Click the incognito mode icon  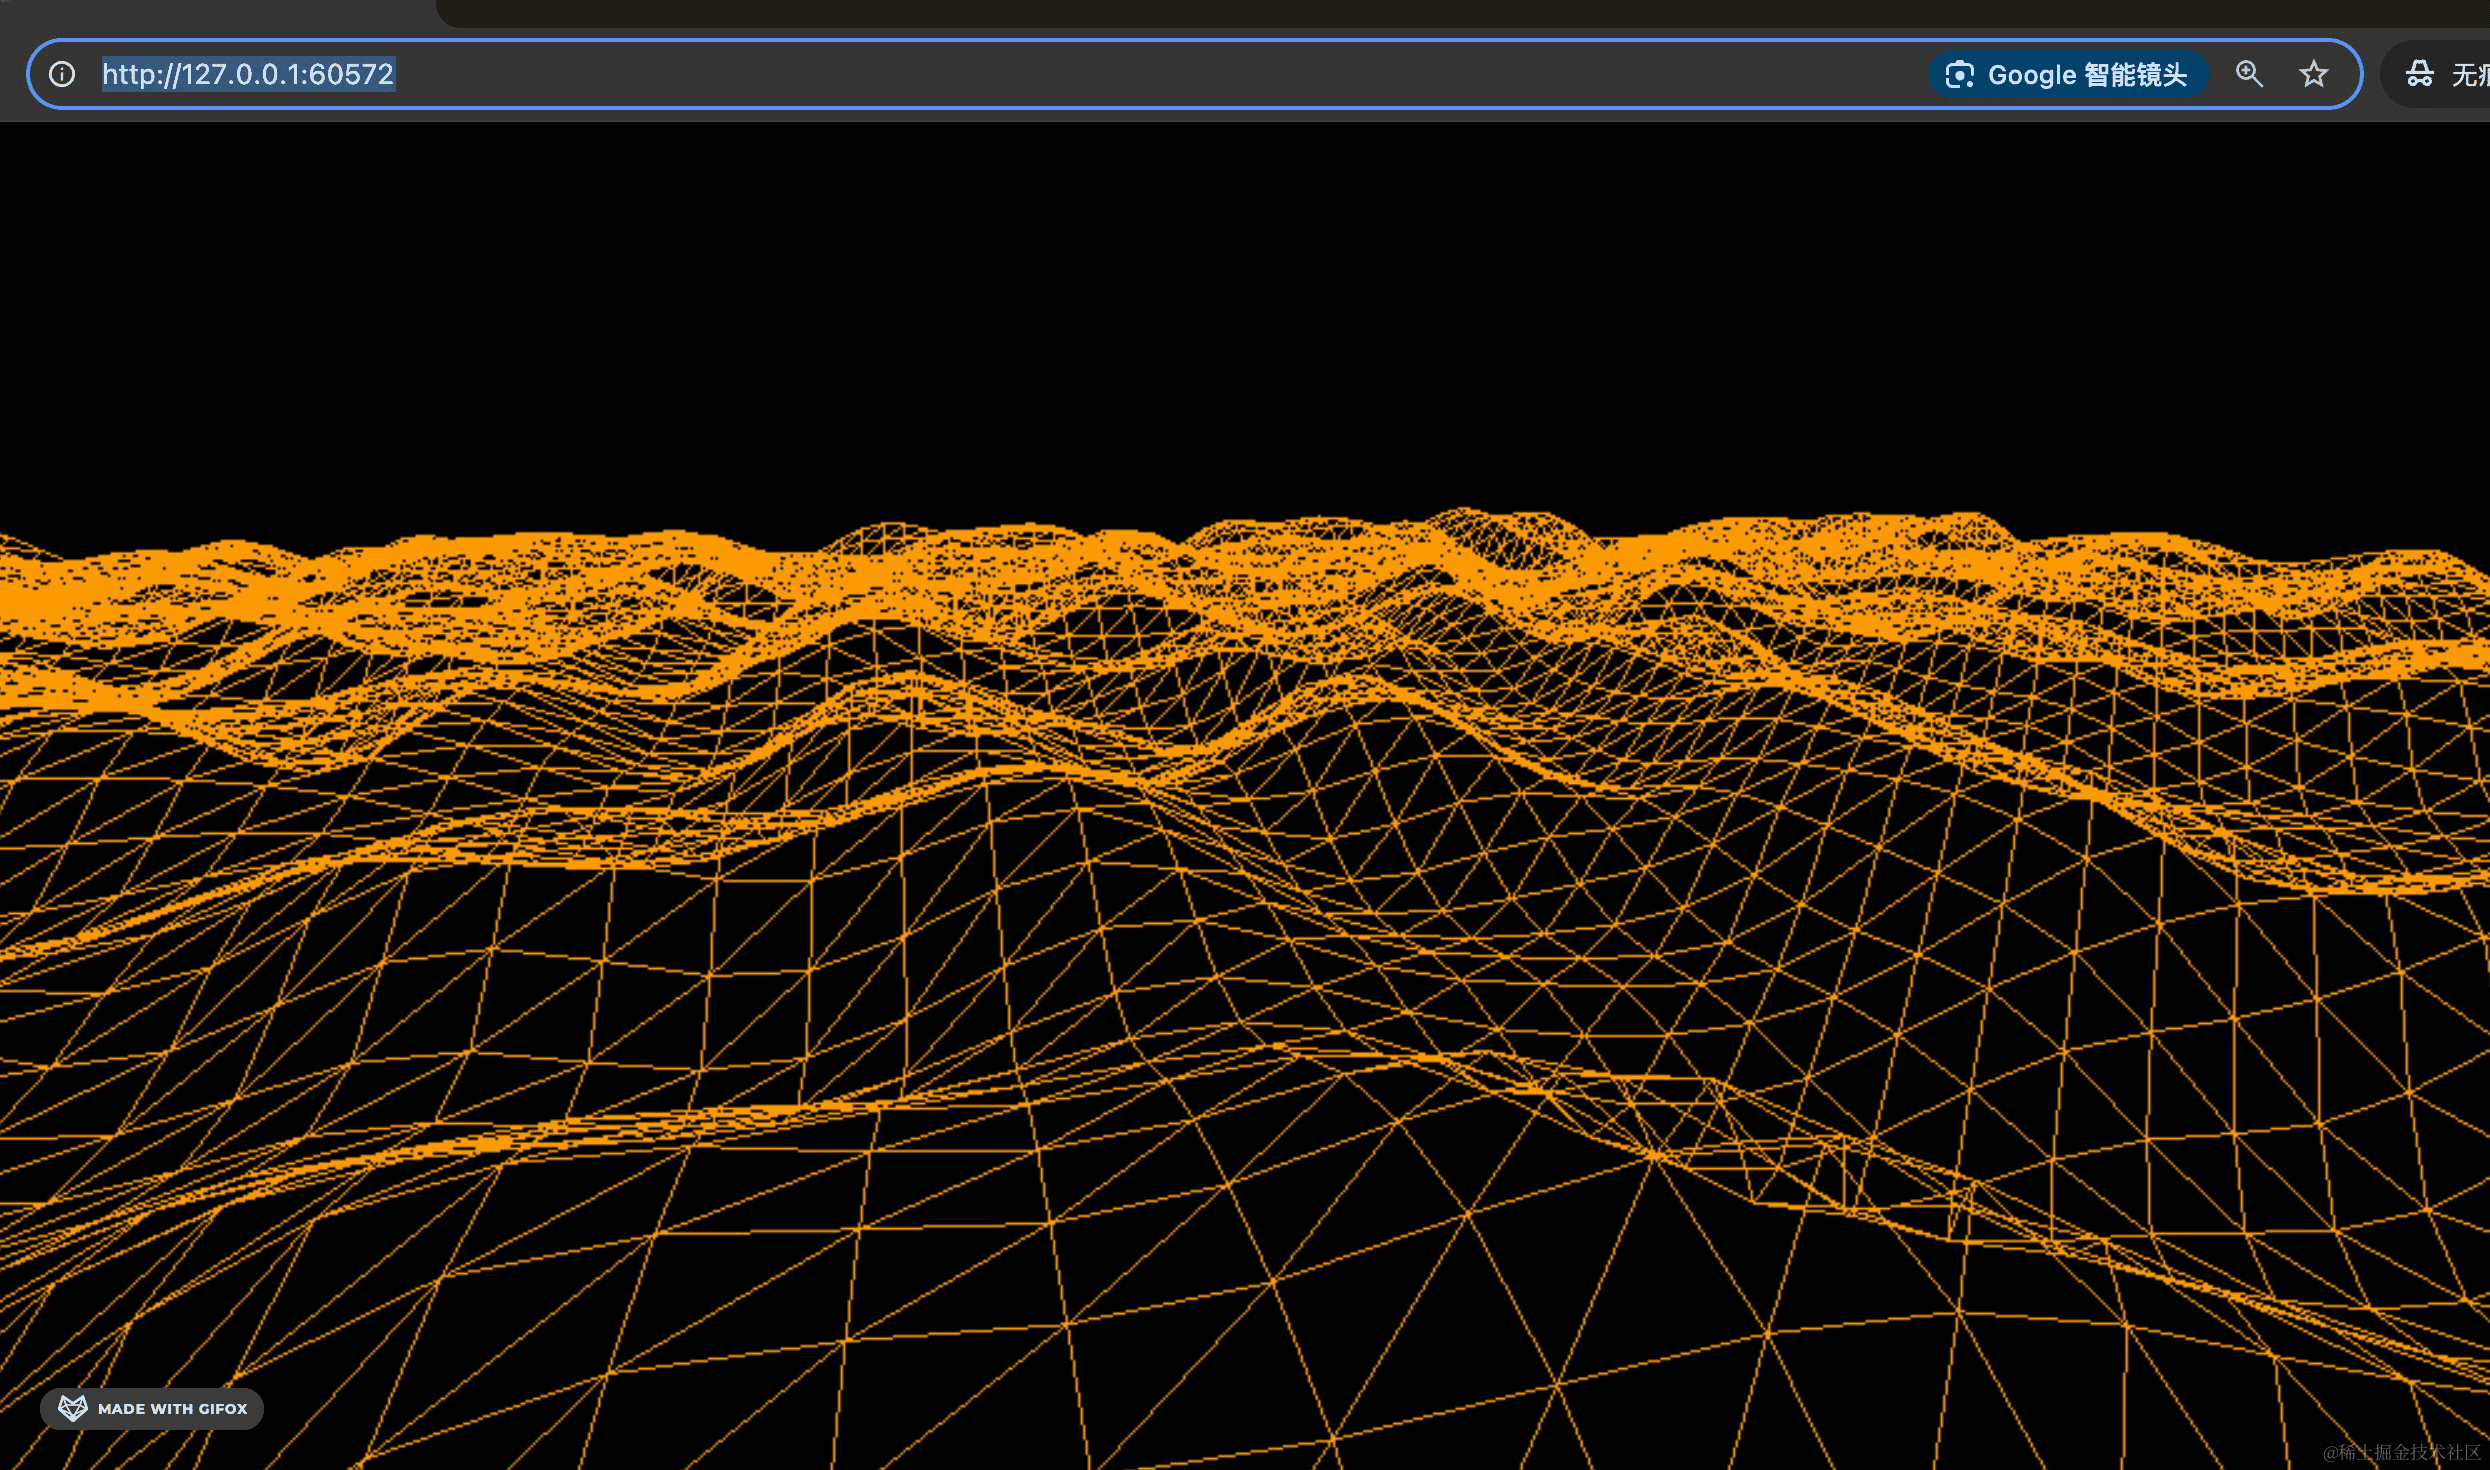coord(2419,74)
